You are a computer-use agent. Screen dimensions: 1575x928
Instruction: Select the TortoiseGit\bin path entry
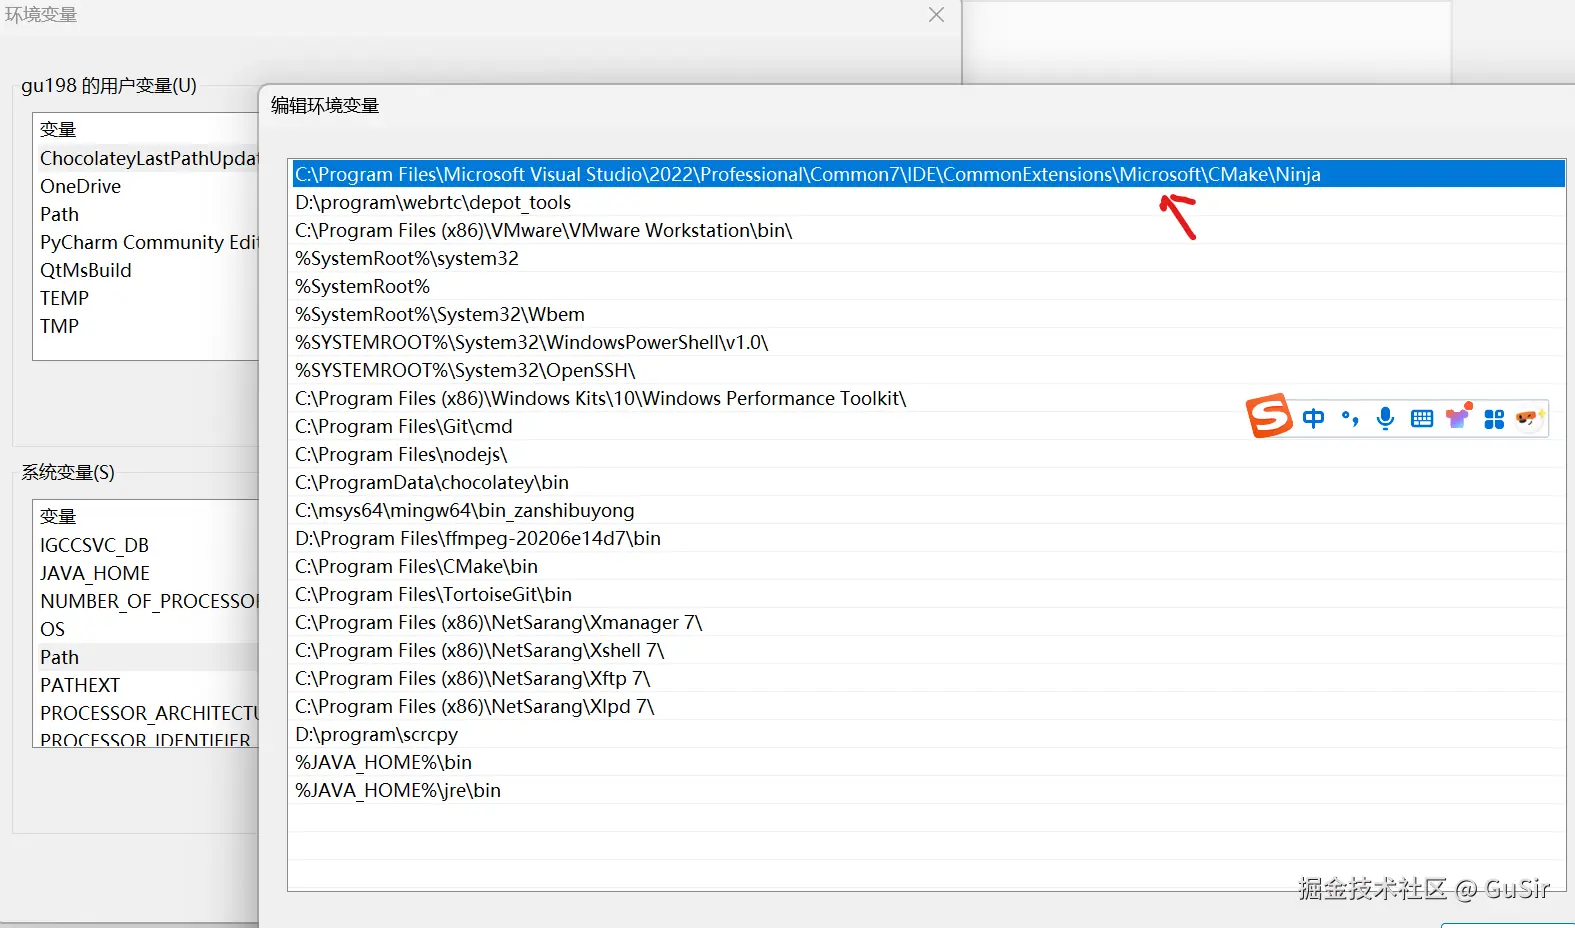(x=927, y=594)
